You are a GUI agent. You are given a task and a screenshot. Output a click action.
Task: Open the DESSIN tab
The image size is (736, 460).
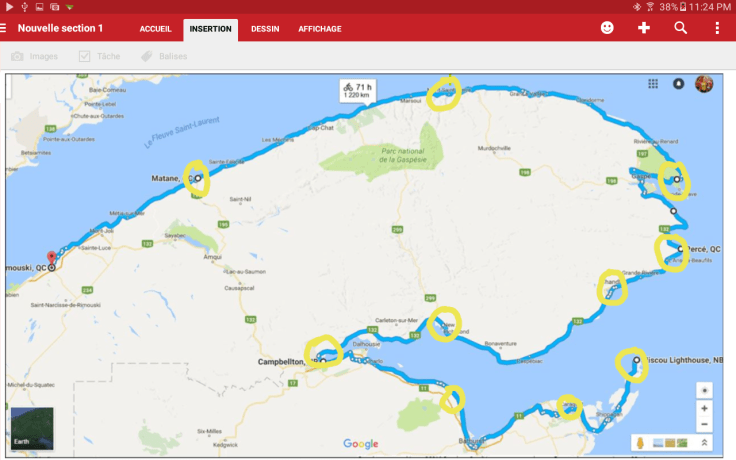pyautogui.click(x=265, y=29)
